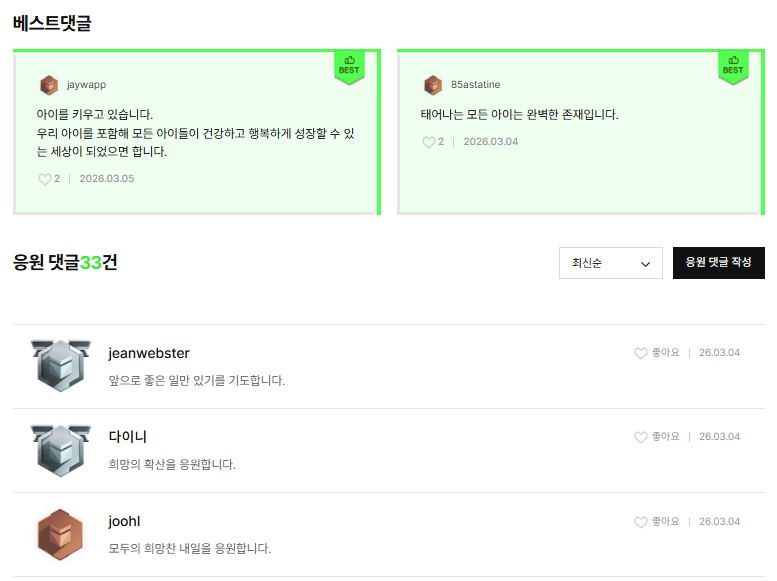
Task: Click the jaywapp username in best comments
Action: [x=86, y=85]
